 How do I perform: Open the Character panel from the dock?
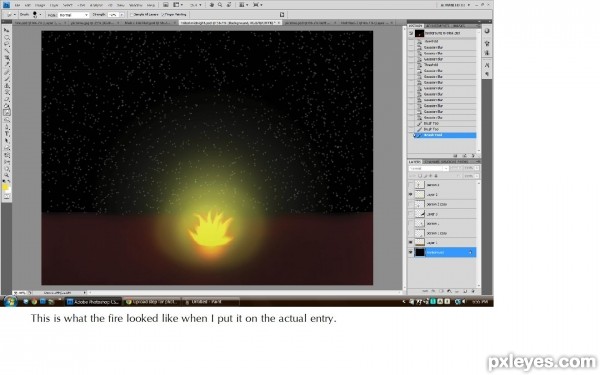click(487, 65)
